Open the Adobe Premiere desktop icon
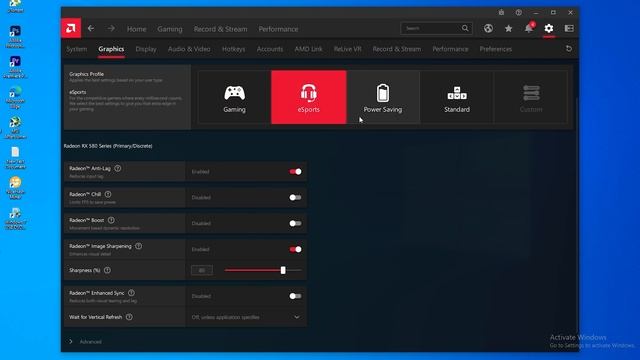The width and height of the screenshot is (640, 360). pos(15,68)
